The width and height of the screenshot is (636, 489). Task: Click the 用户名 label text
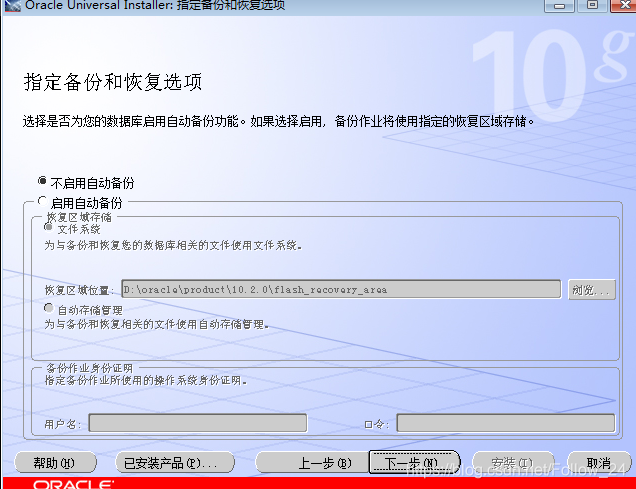63,424
